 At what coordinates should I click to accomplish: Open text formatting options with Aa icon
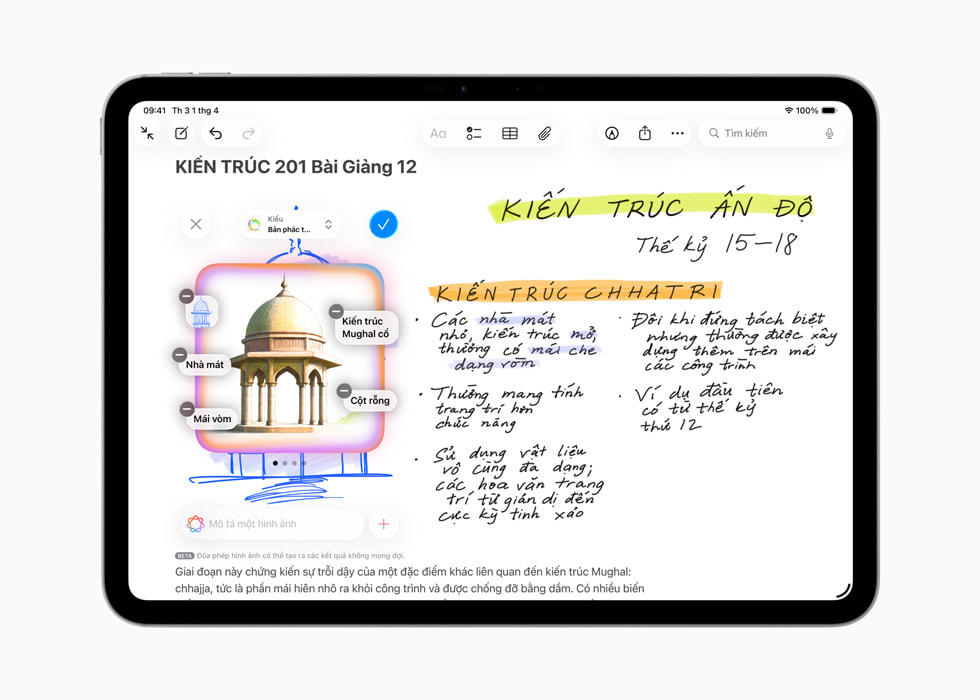click(x=438, y=132)
